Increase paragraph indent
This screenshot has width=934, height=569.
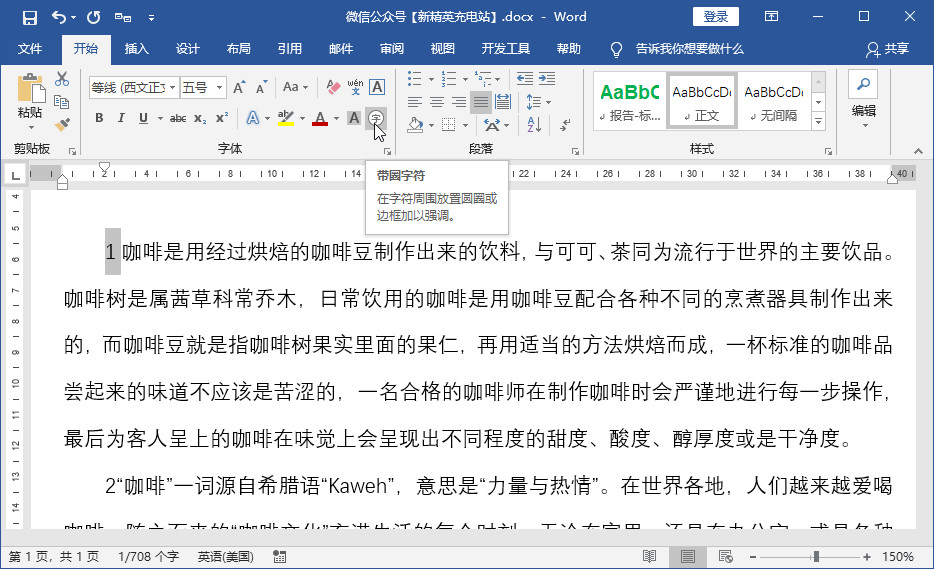click(547, 79)
